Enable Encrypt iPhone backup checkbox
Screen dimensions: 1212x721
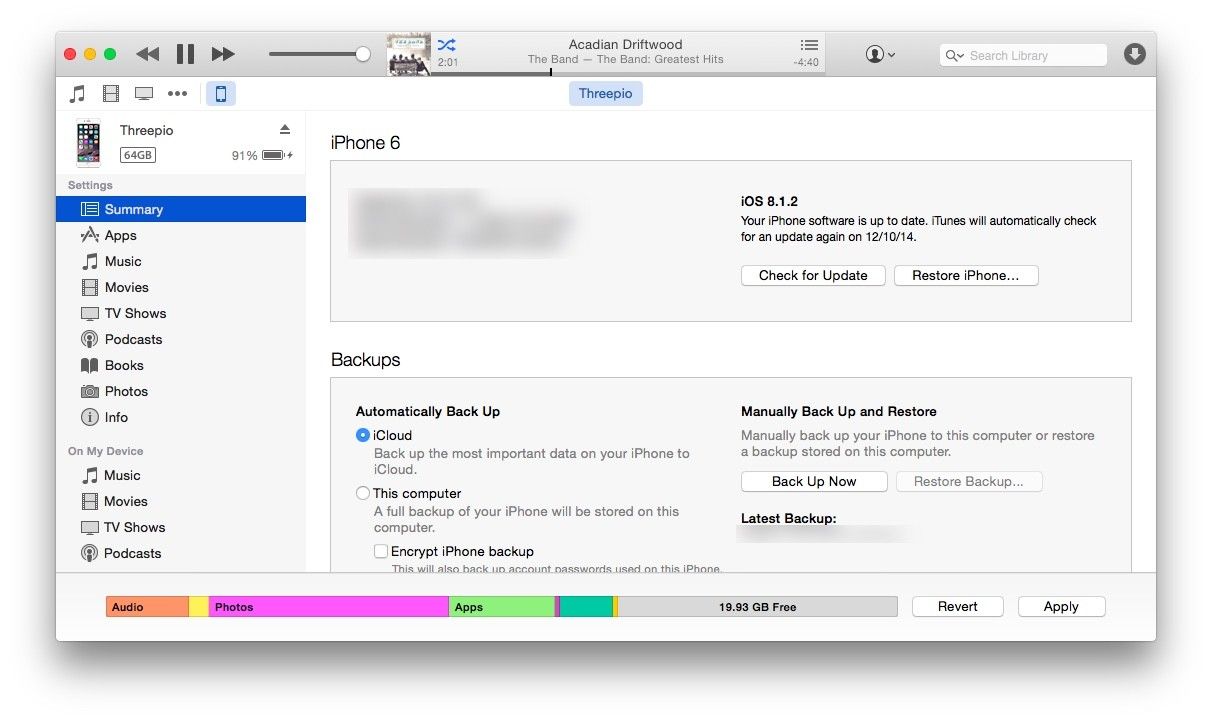click(381, 551)
